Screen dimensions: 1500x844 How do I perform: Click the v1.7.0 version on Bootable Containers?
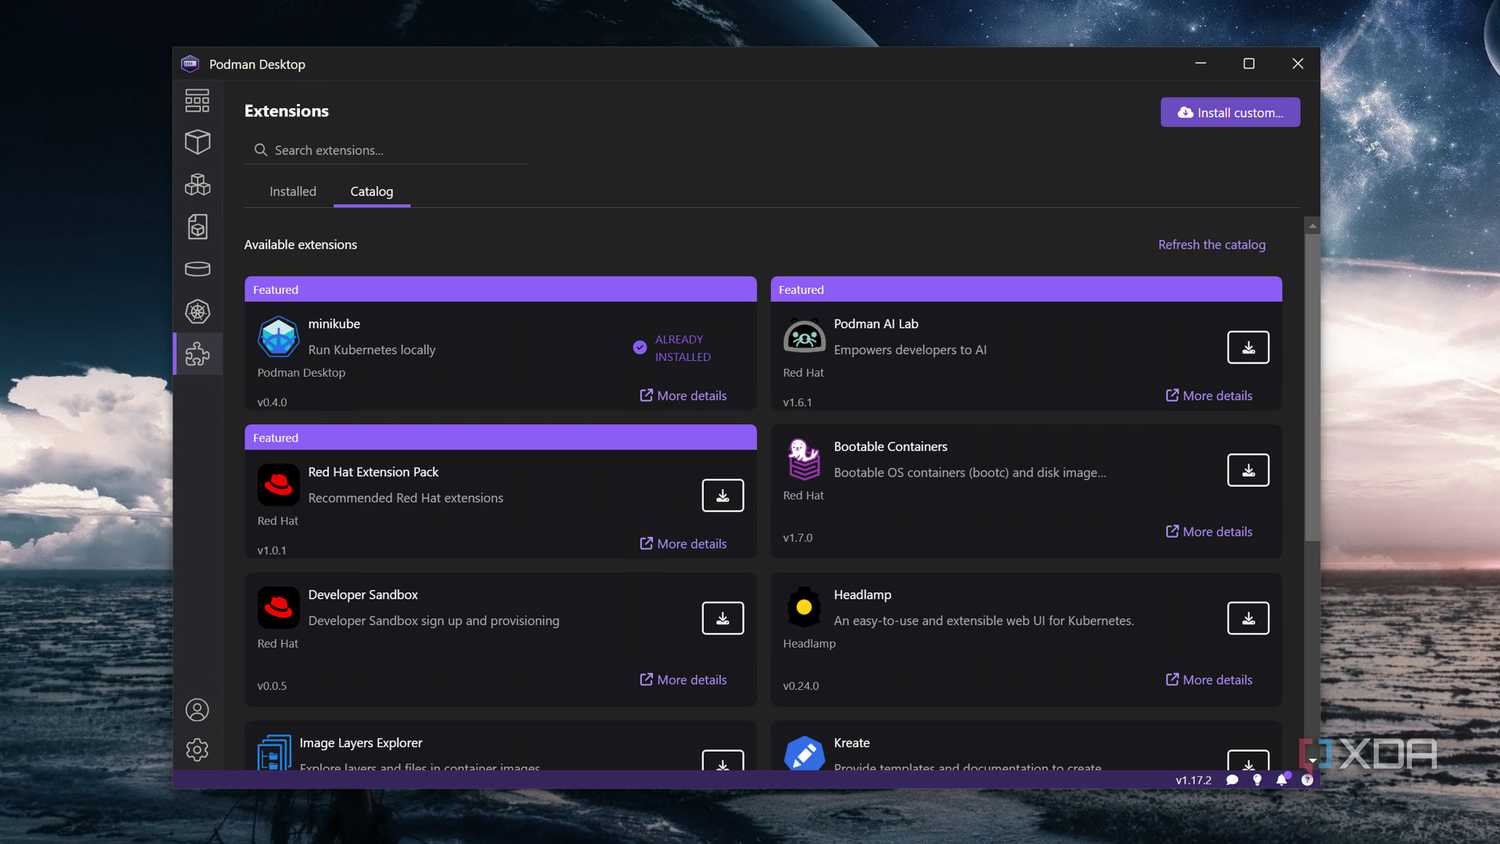click(798, 538)
